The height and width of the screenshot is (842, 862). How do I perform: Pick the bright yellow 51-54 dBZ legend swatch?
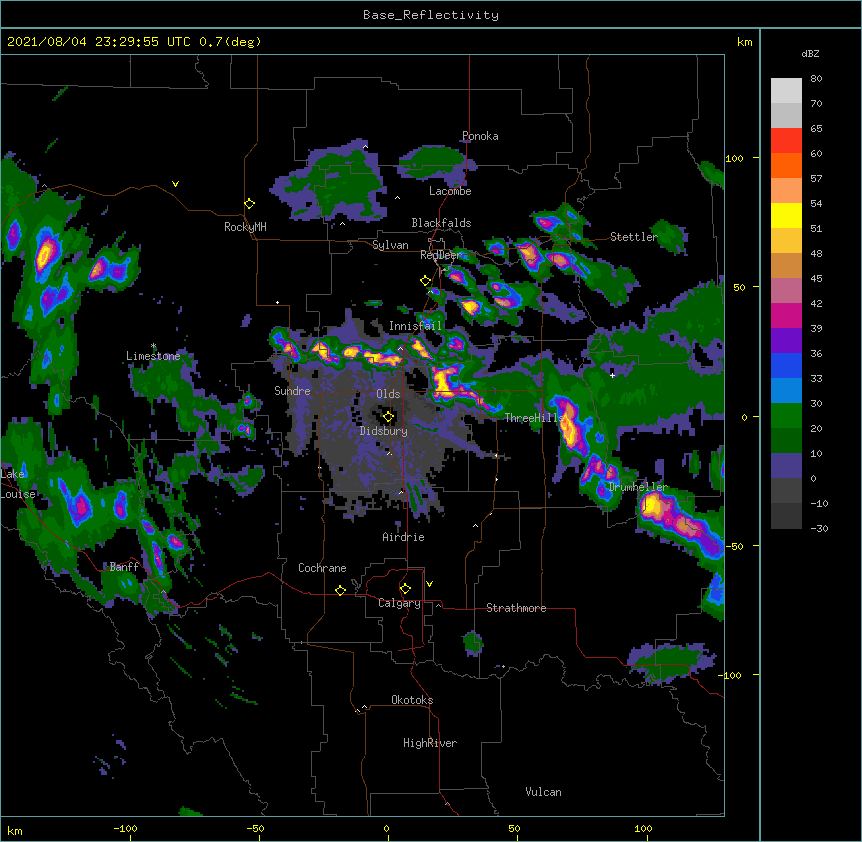(786, 215)
